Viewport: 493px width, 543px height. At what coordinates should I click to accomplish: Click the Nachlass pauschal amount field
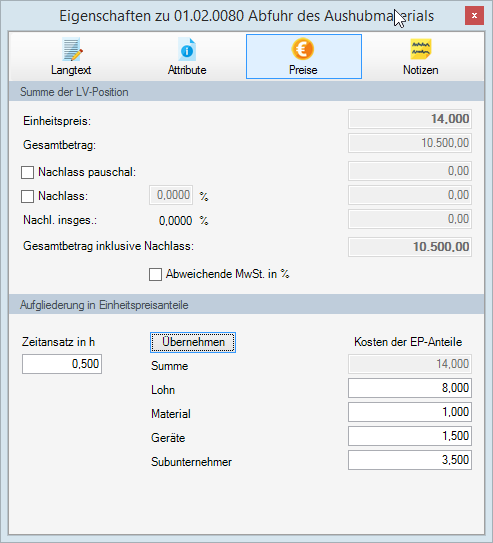[x=410, y=171]
